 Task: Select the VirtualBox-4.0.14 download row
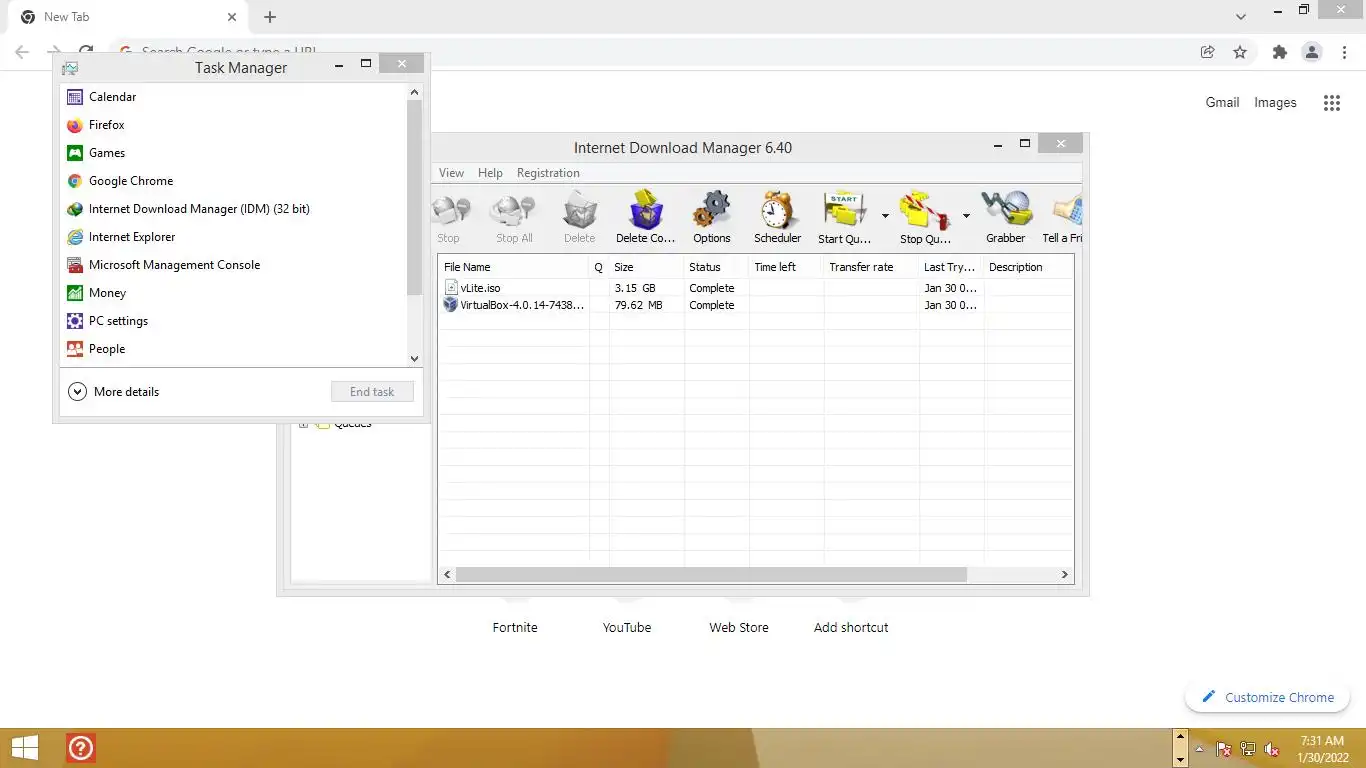point(755,305)
